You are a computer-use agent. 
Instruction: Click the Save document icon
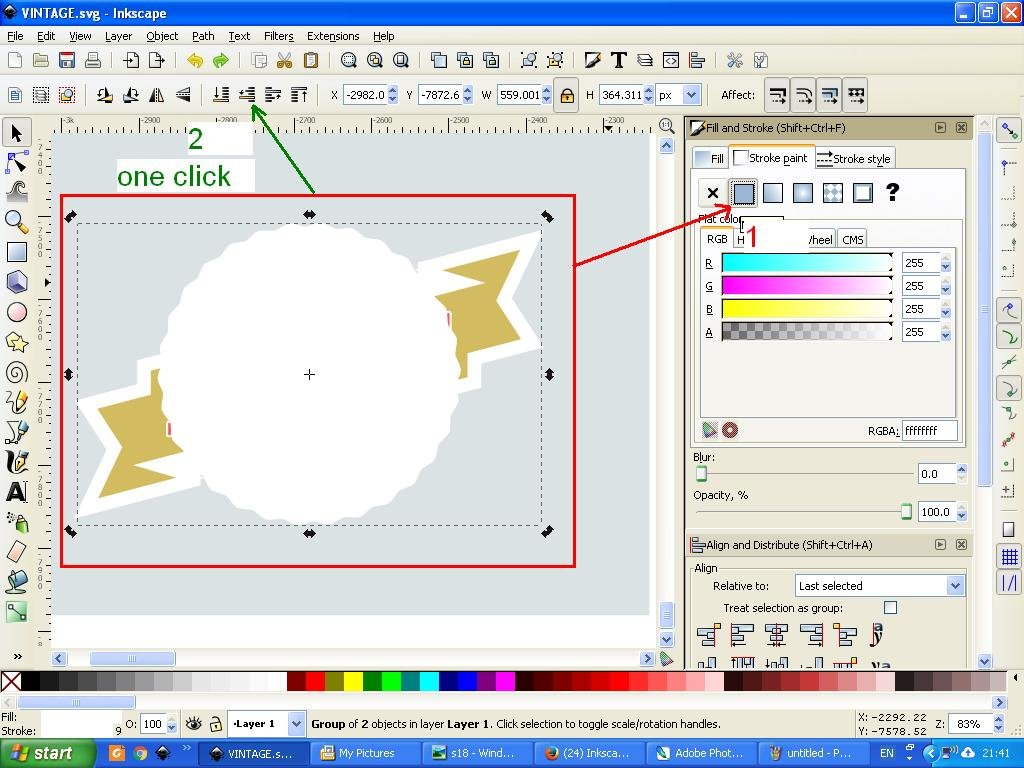[67, 61]
